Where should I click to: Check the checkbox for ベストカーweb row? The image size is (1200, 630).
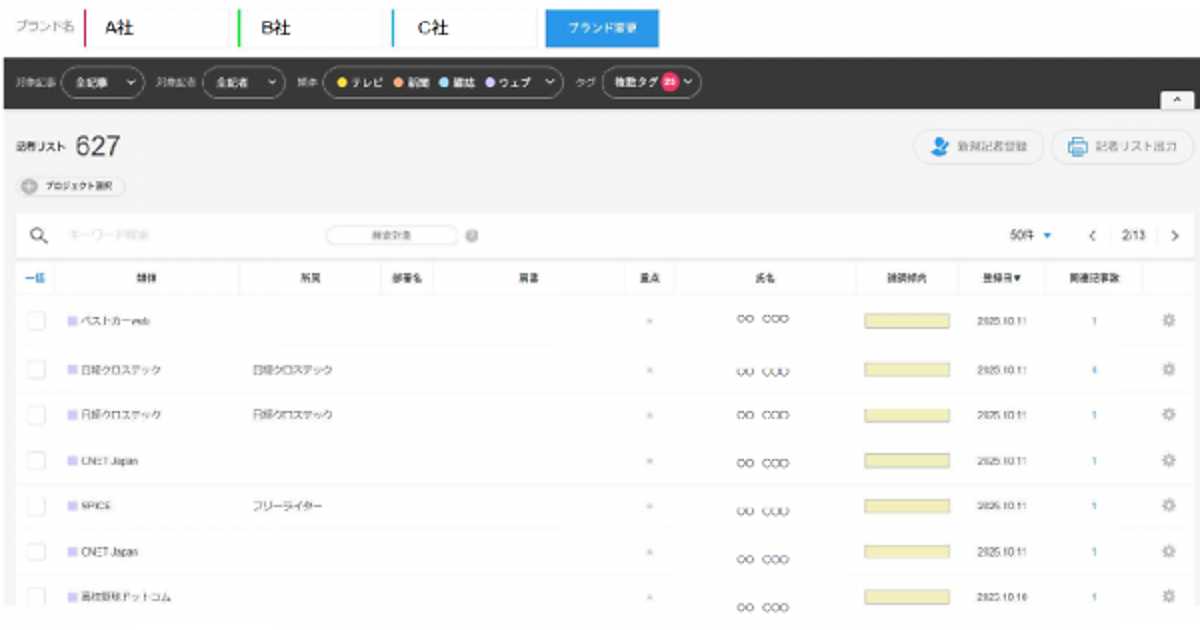pyautogui.click(x=36, y=321)
